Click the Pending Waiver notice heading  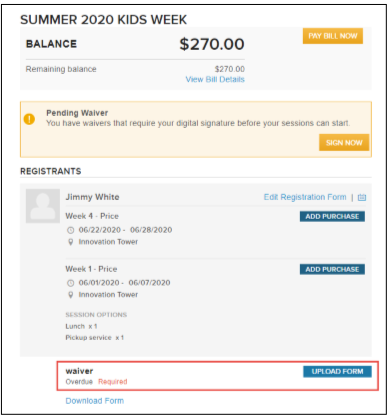pos(77,113)
